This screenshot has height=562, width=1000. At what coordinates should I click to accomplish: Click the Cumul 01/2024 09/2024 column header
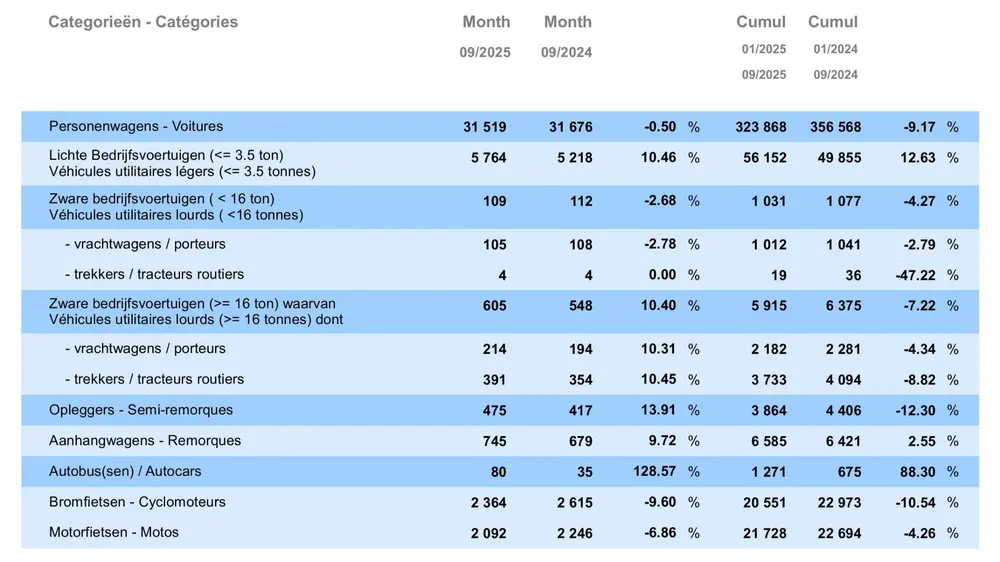tap(834, 47)
